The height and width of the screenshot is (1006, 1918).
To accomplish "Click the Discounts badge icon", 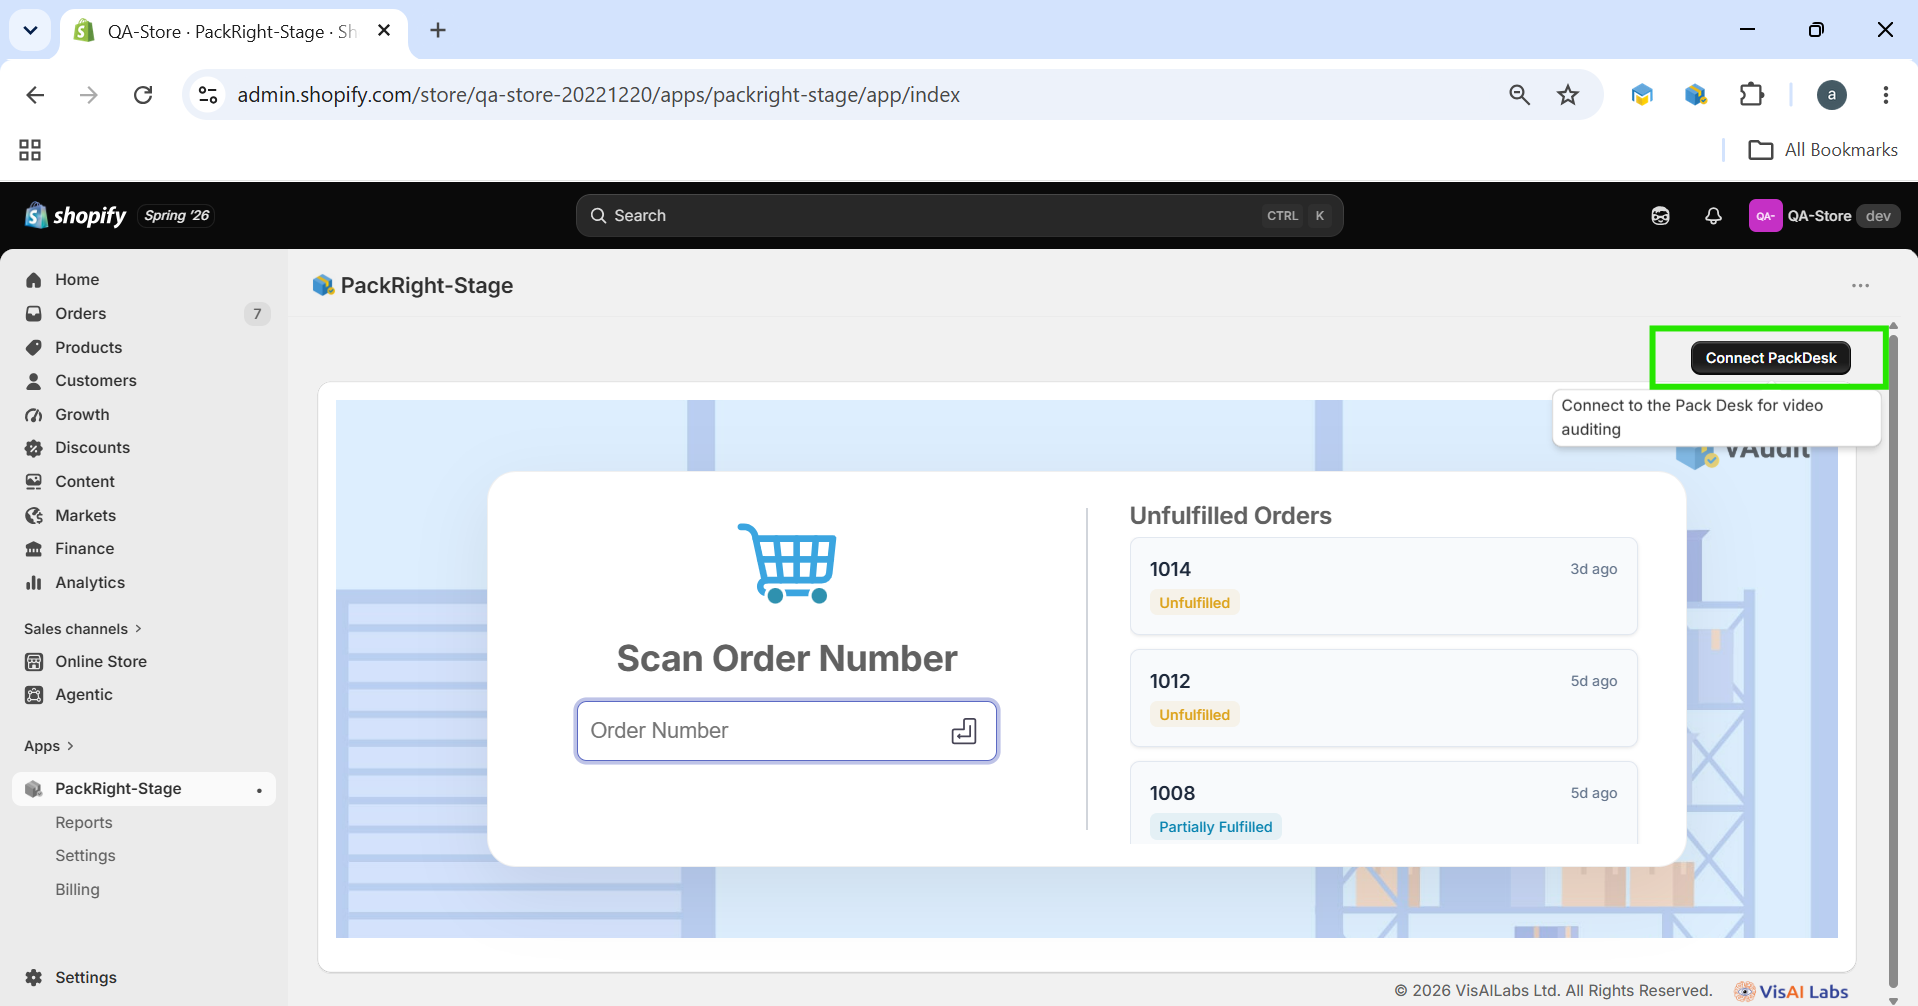I will (34, 448).
